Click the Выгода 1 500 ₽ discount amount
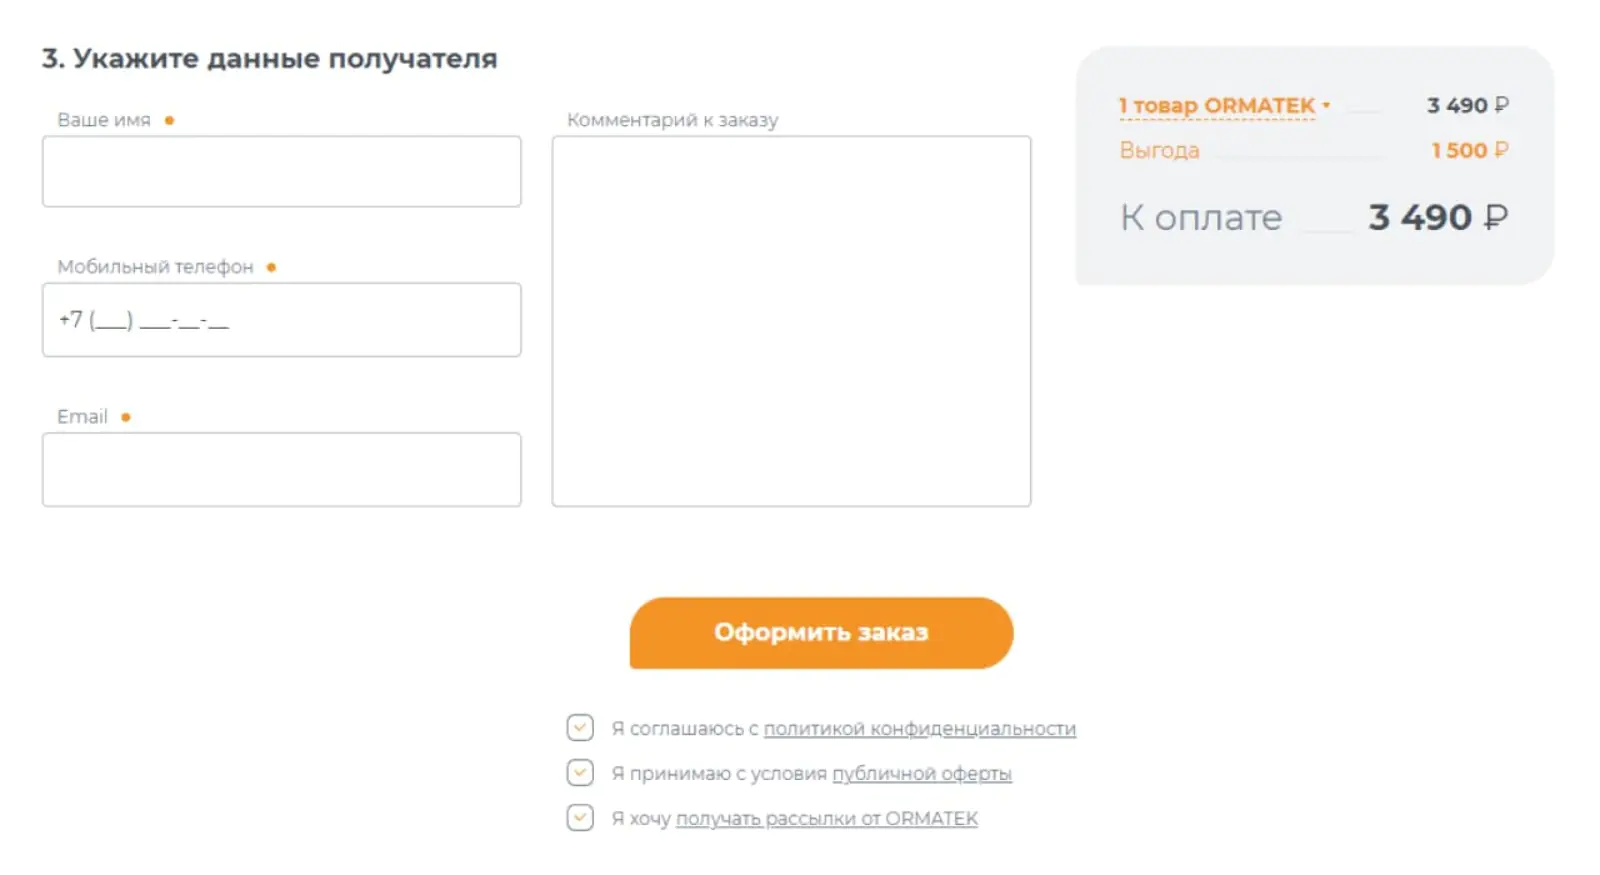The width and height of the screenshot is (1600, 875). tap(1469, 150)
